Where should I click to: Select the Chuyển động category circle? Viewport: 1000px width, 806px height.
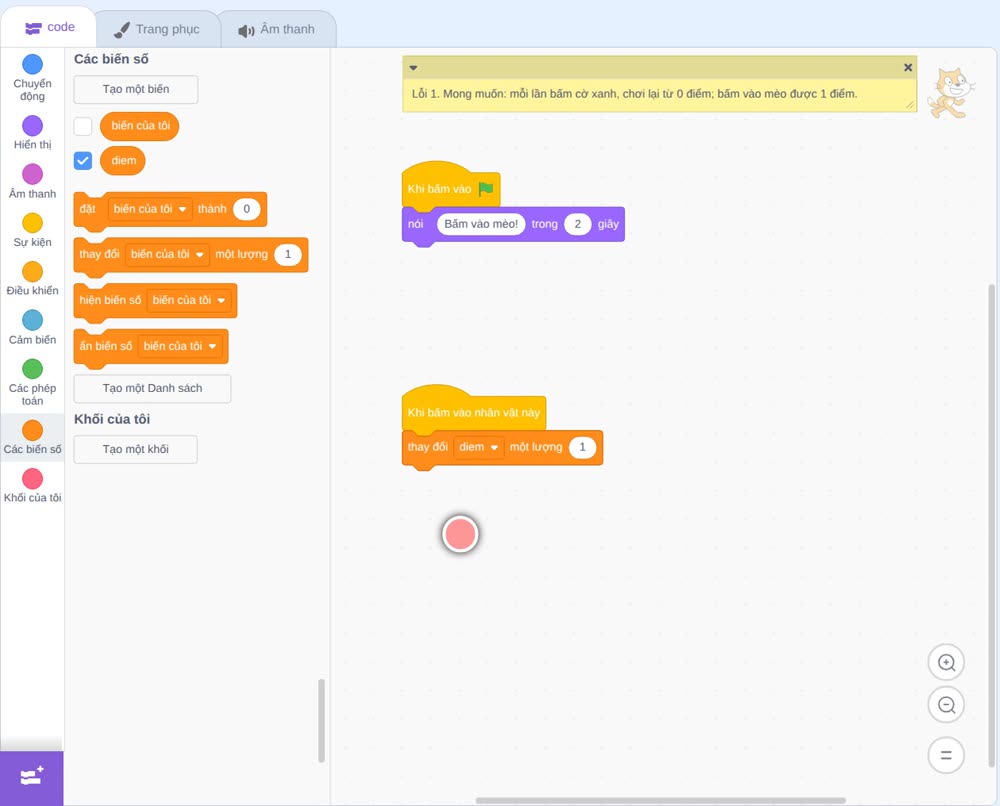pos(33,64)
